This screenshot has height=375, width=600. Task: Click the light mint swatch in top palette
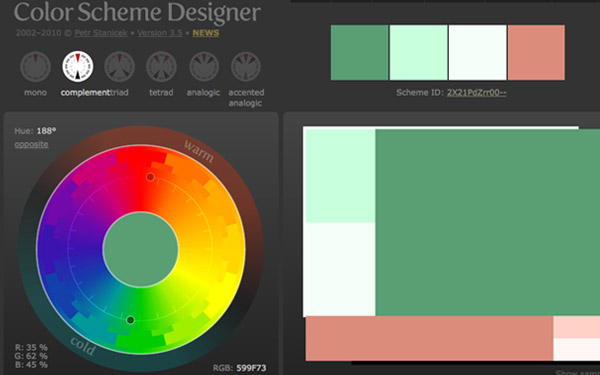click(418, 52)
